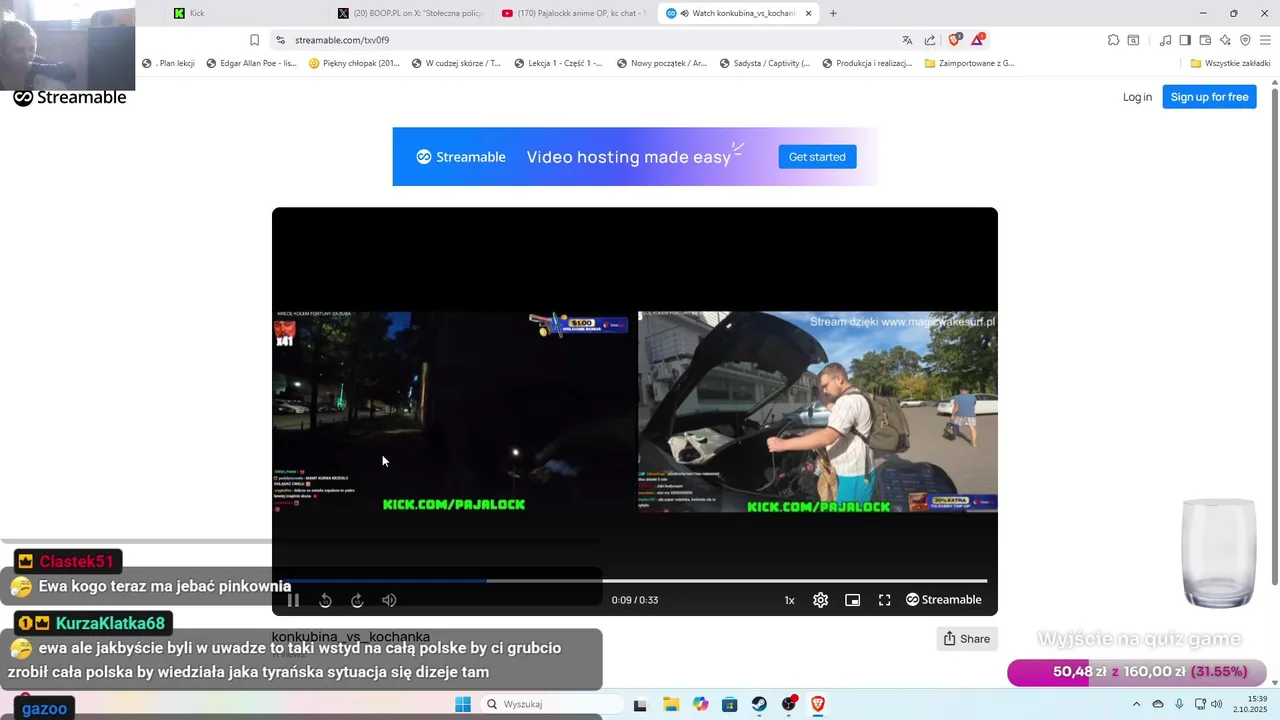
Task: Open Edgar Allan Poe bookmark
Action: click(252, 63)
